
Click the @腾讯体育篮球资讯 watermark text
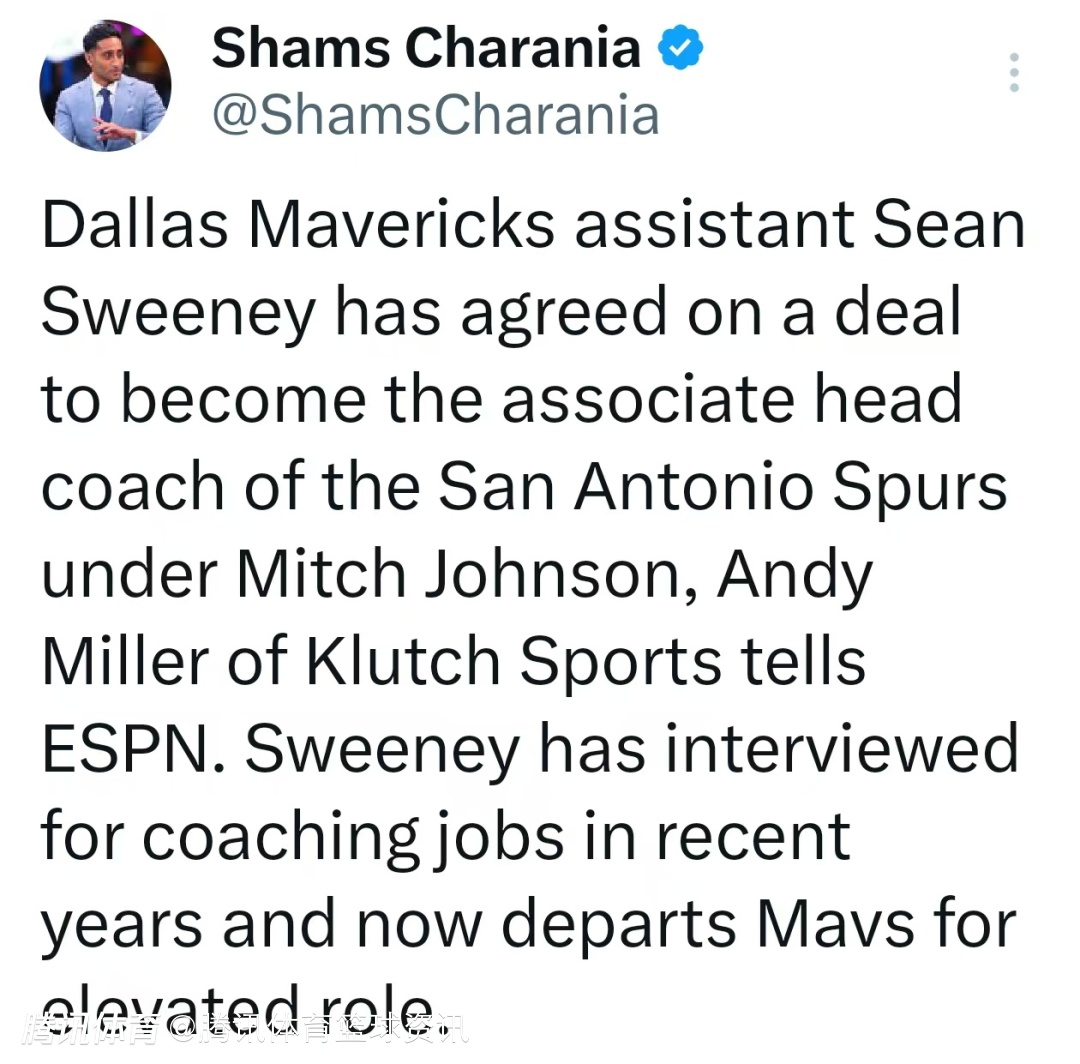tap(319, 1030)
